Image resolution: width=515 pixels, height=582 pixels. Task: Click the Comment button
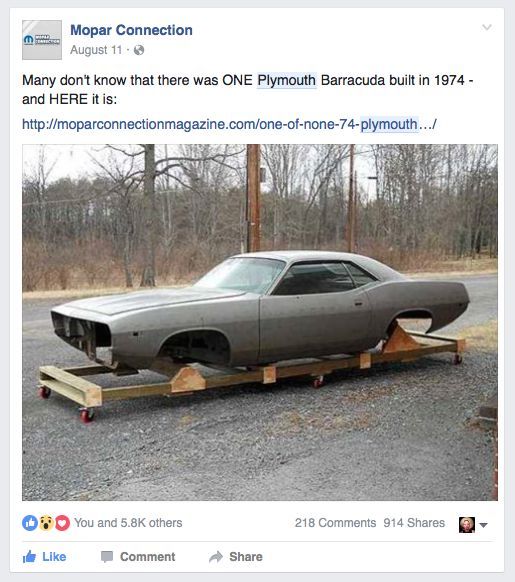click(138, 556)
